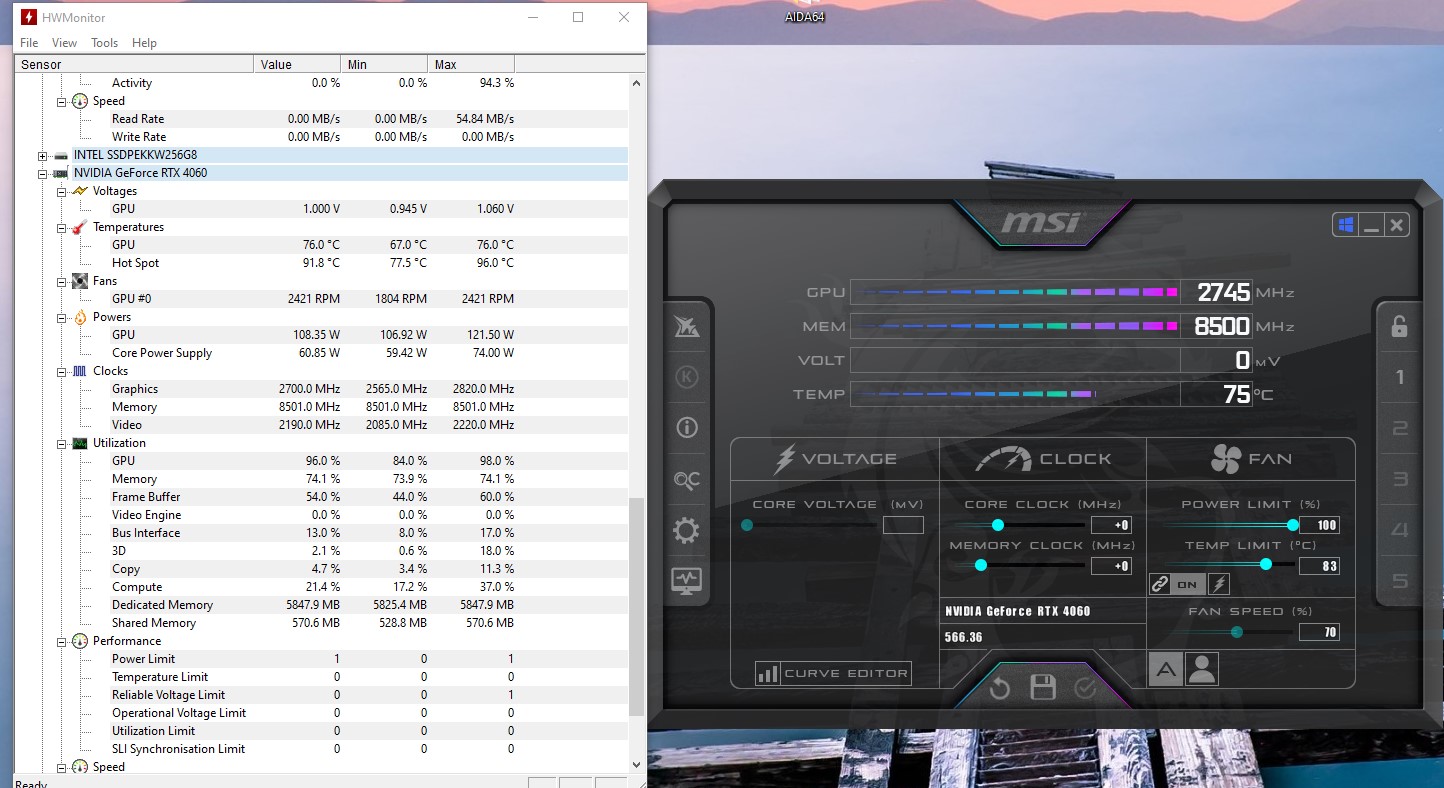Open the File menu in HWMonitor
1444x788 pixels.
pos(29,43)
